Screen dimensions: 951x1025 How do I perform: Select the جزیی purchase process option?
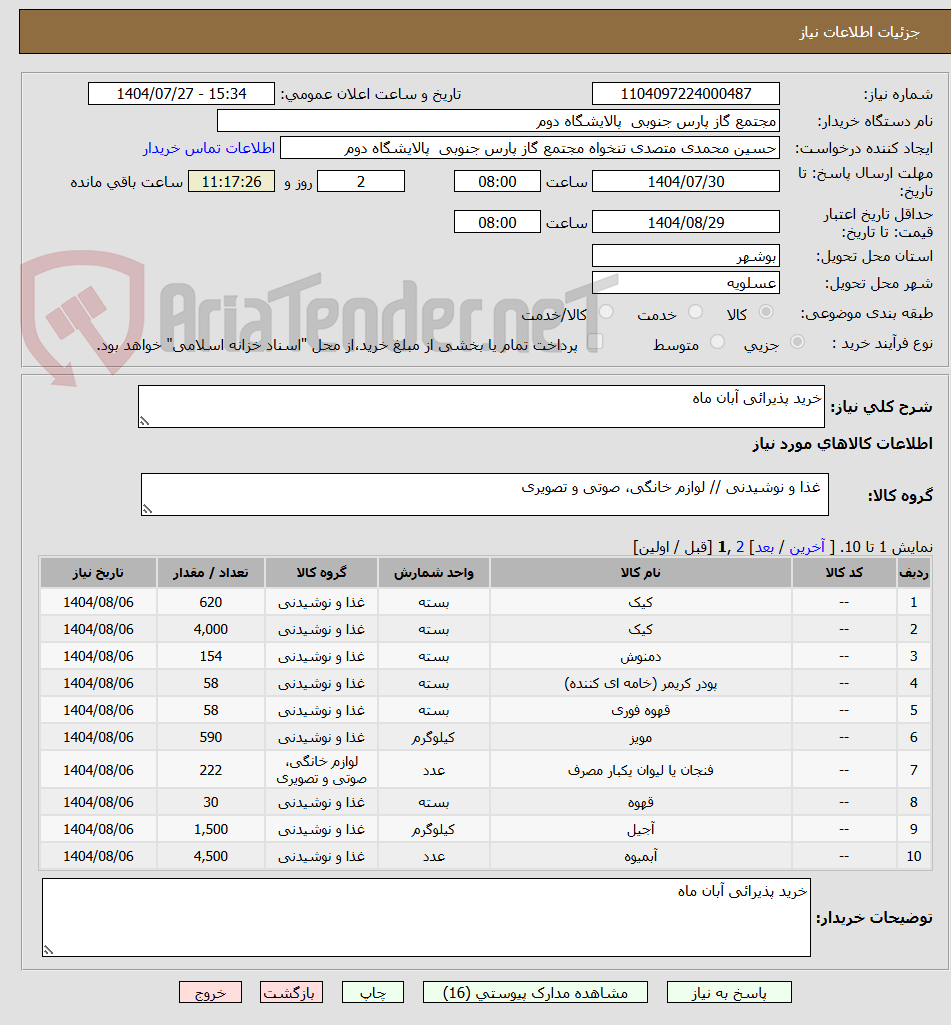797,340
